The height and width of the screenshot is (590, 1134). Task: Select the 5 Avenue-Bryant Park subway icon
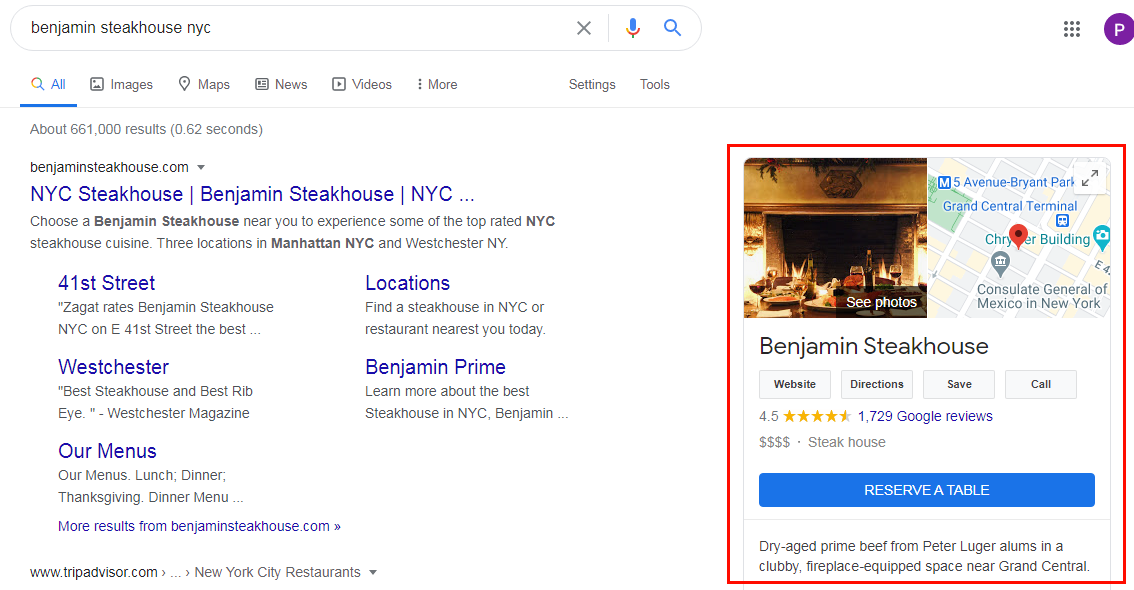tap(945, 183)
